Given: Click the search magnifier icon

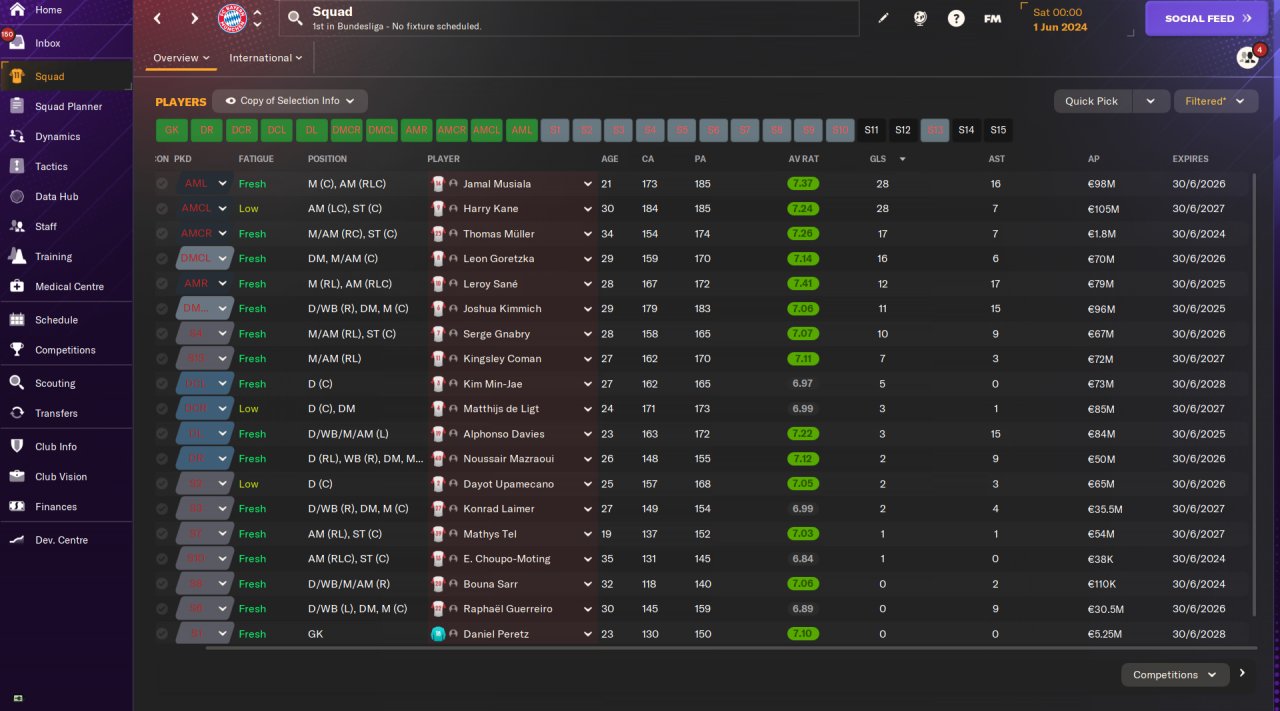Looking at the screenshot, I should (295, 18).
